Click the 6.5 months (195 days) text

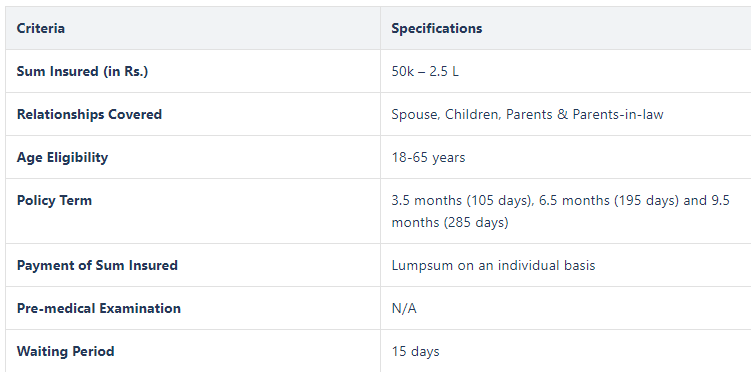[x=609, y=200]
